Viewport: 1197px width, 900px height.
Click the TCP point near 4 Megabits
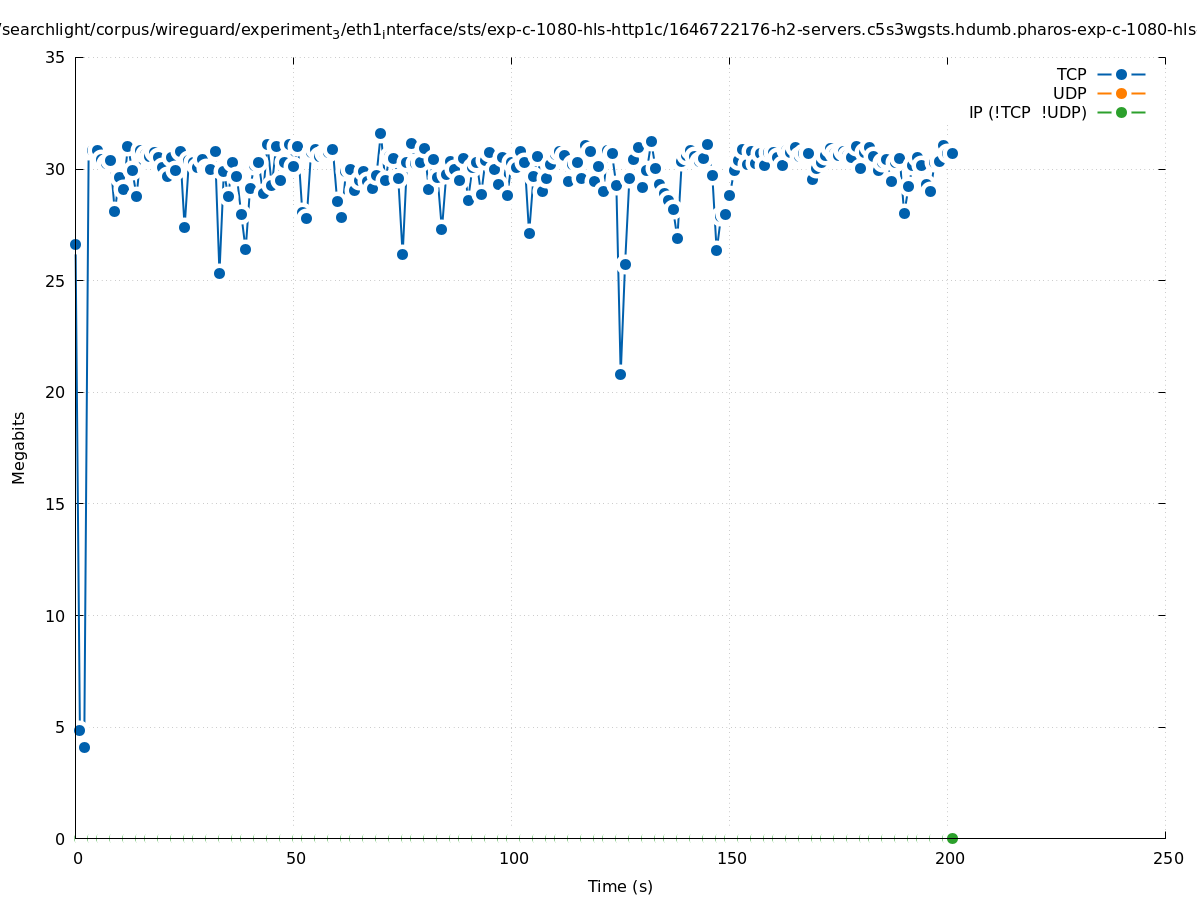(84, 747)
